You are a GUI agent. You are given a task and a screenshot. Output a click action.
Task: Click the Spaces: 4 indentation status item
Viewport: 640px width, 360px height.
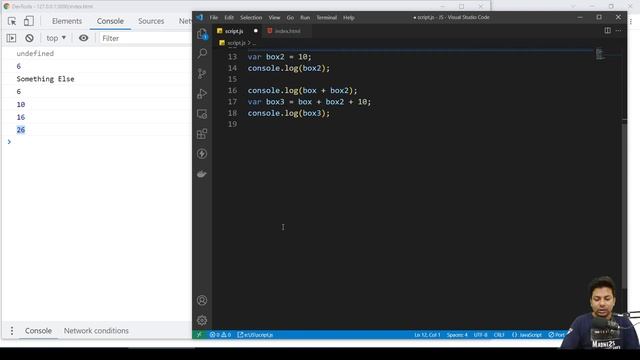pos(457,335)
